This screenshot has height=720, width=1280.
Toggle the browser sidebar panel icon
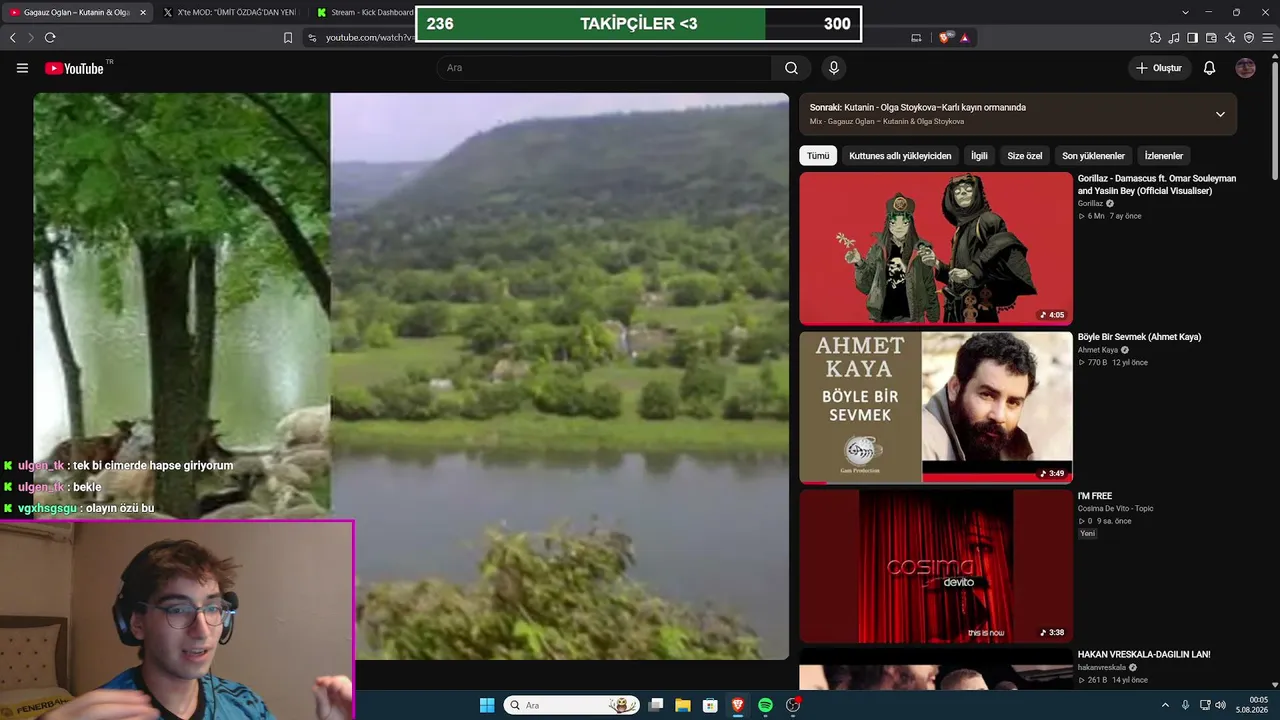(x=1192, y=38)
